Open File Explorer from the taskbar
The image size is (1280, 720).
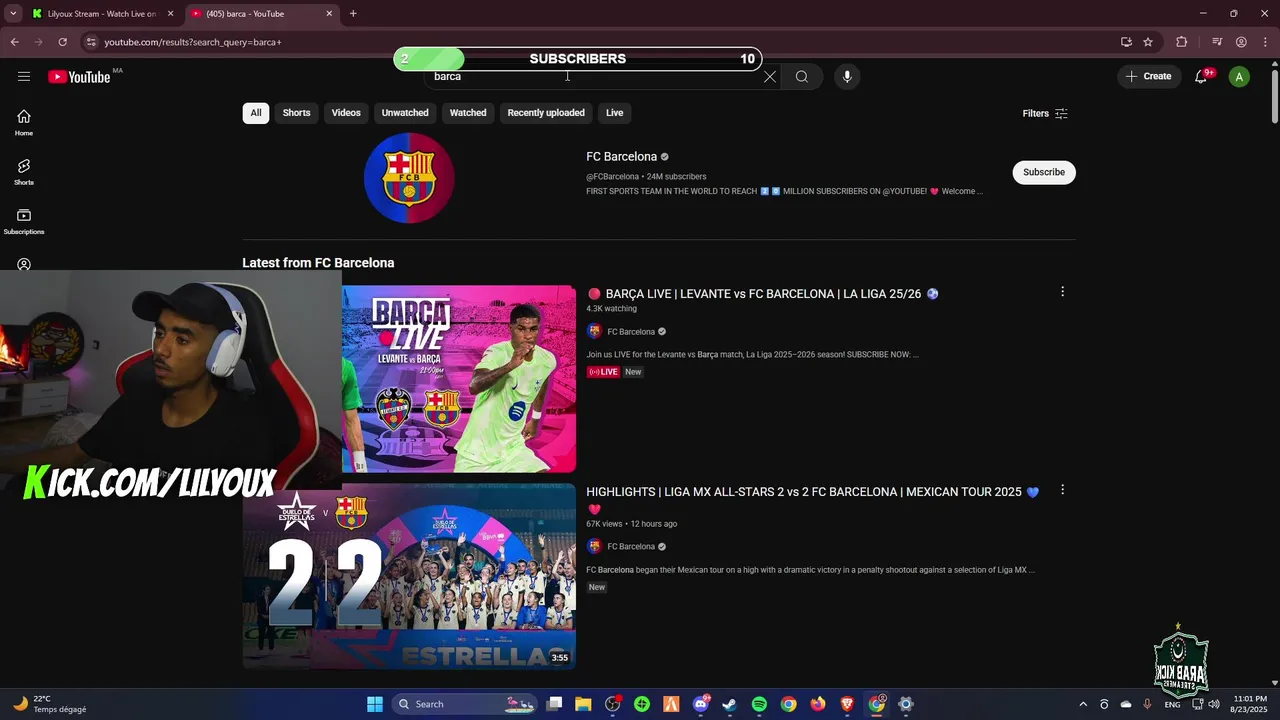click(x=583, y=704)
